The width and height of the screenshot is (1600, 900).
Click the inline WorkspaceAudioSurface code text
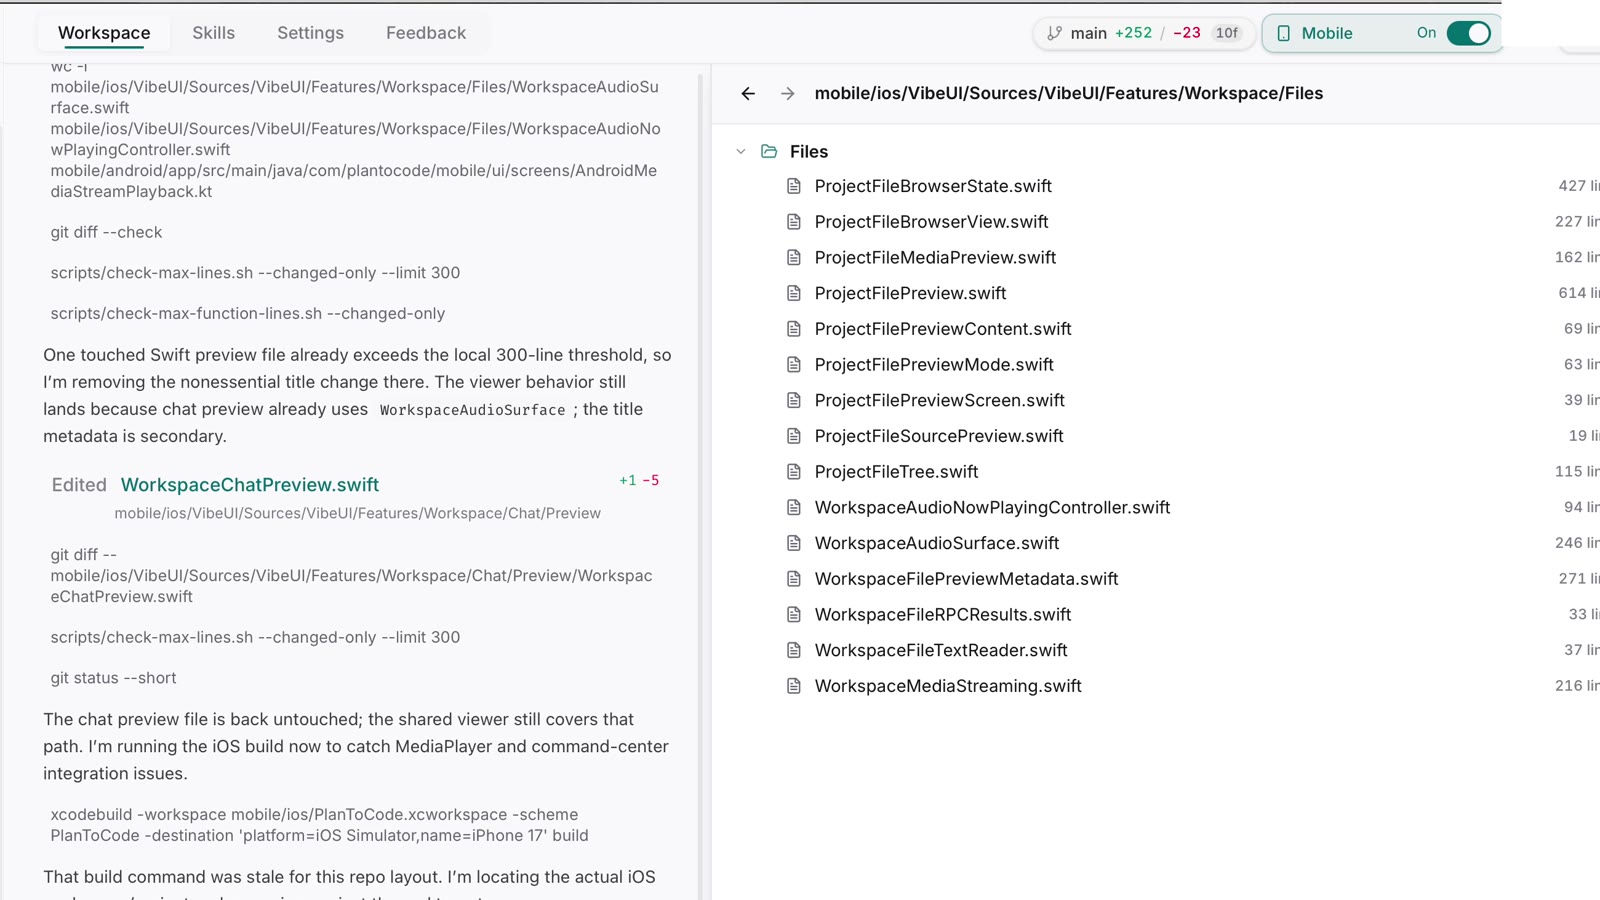point(472,410)
